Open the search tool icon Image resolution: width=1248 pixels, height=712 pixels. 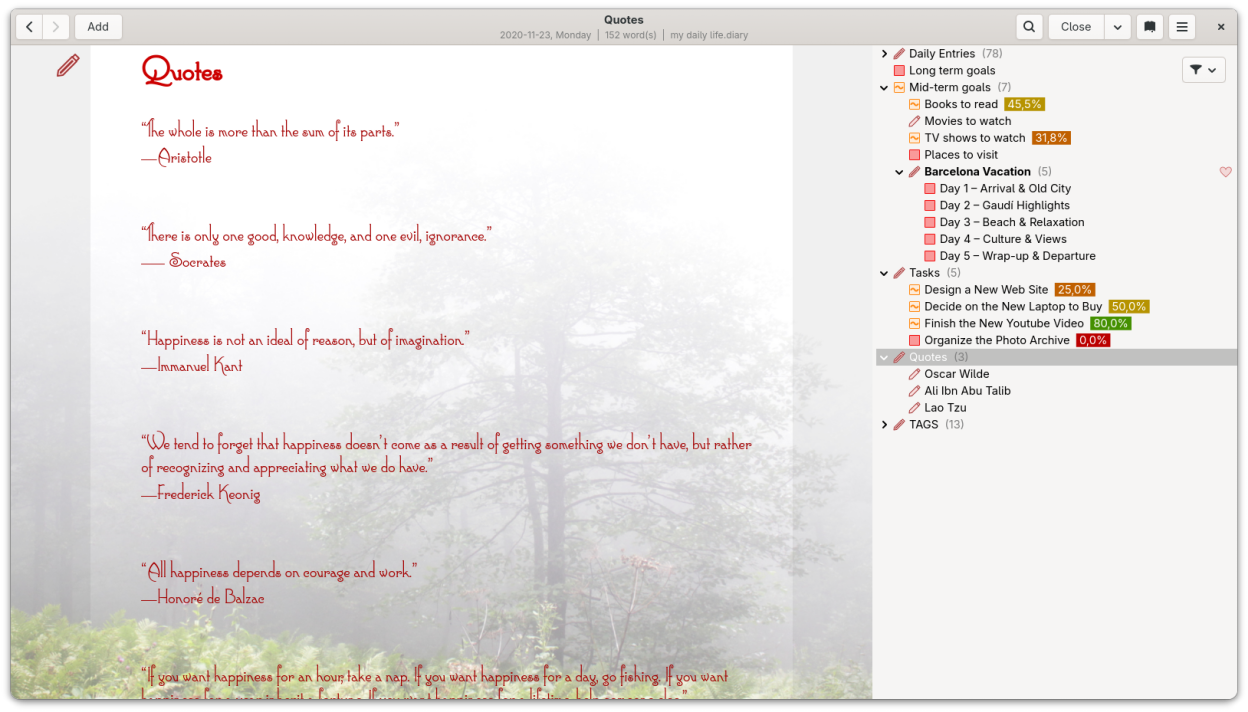pyautogui.click(x=1029, y=27)
